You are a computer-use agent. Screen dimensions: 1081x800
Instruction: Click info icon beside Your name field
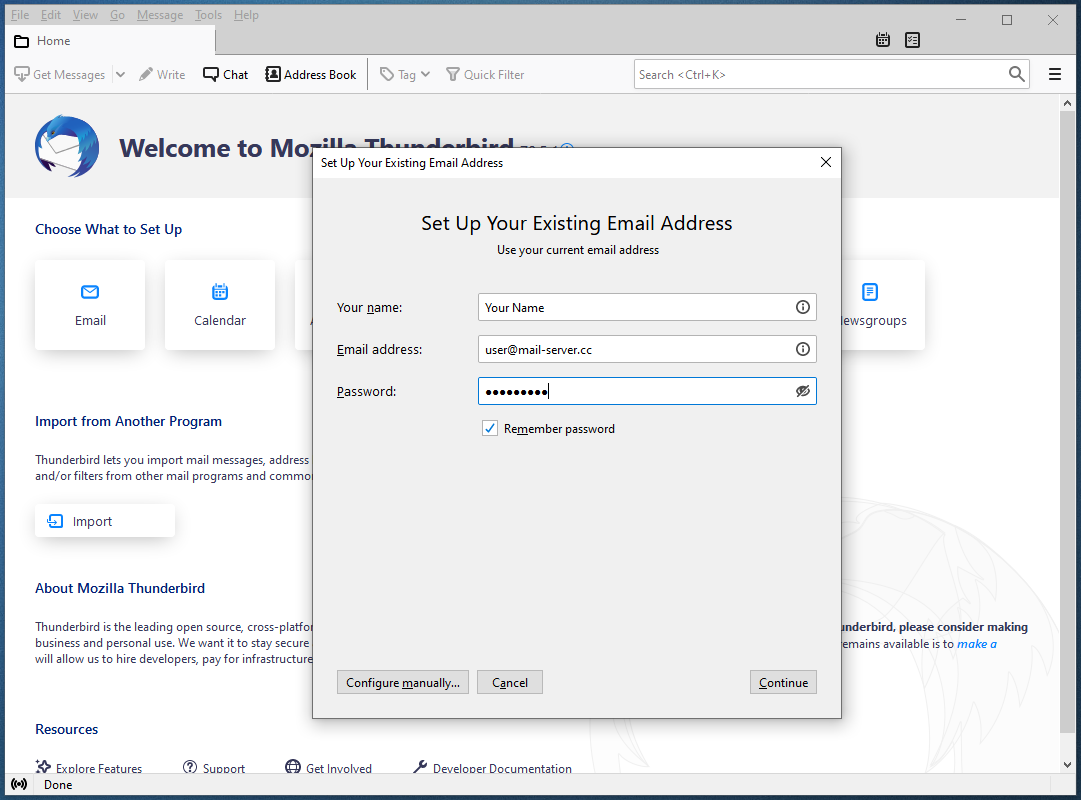click(x=802, y=307)
